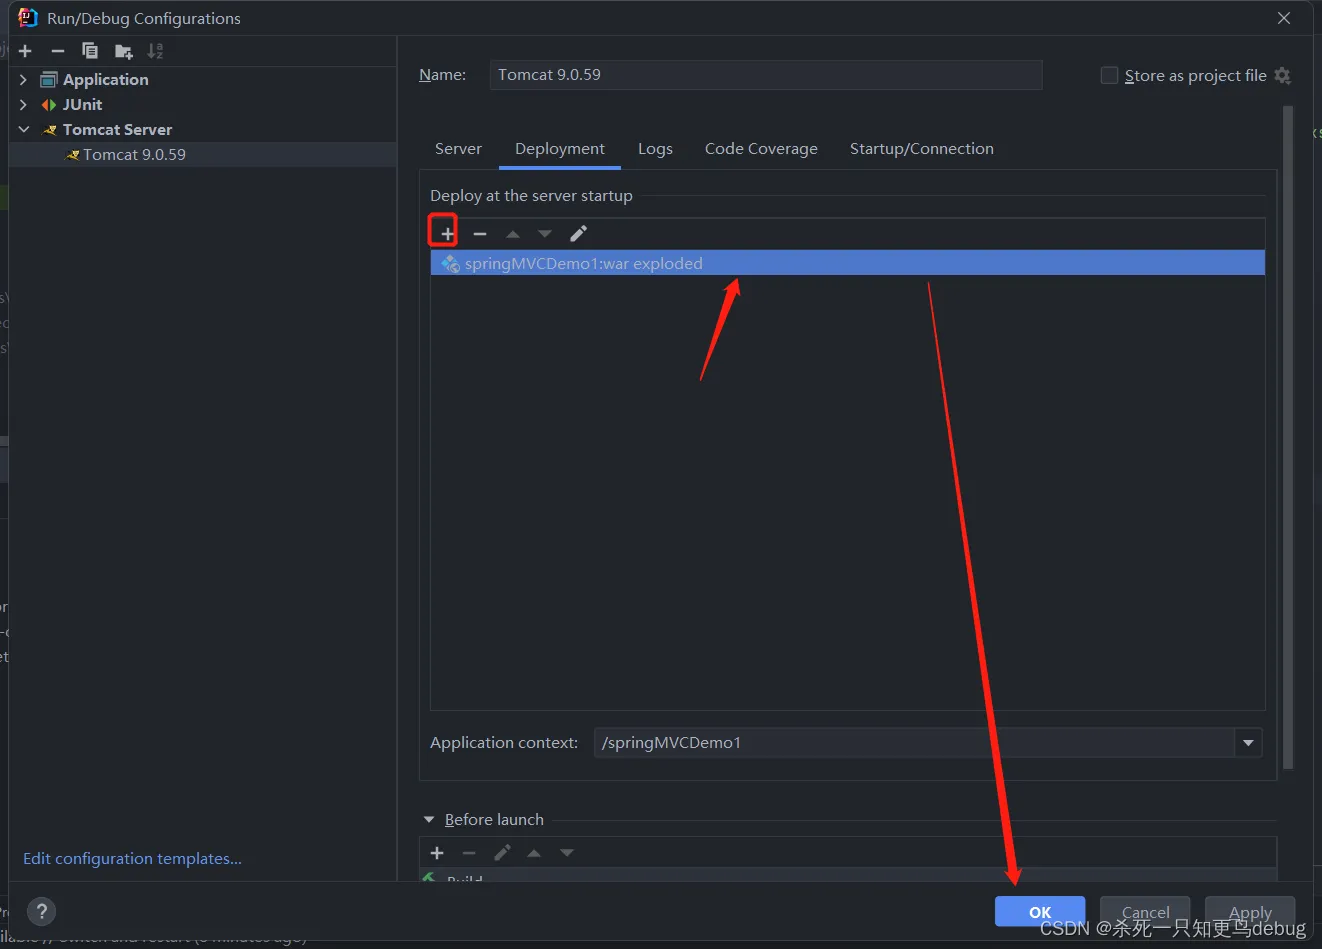The image size is (1322, 949).
Task: Collapse the Tomcat Server tree node
Action: tap(23, 130)
